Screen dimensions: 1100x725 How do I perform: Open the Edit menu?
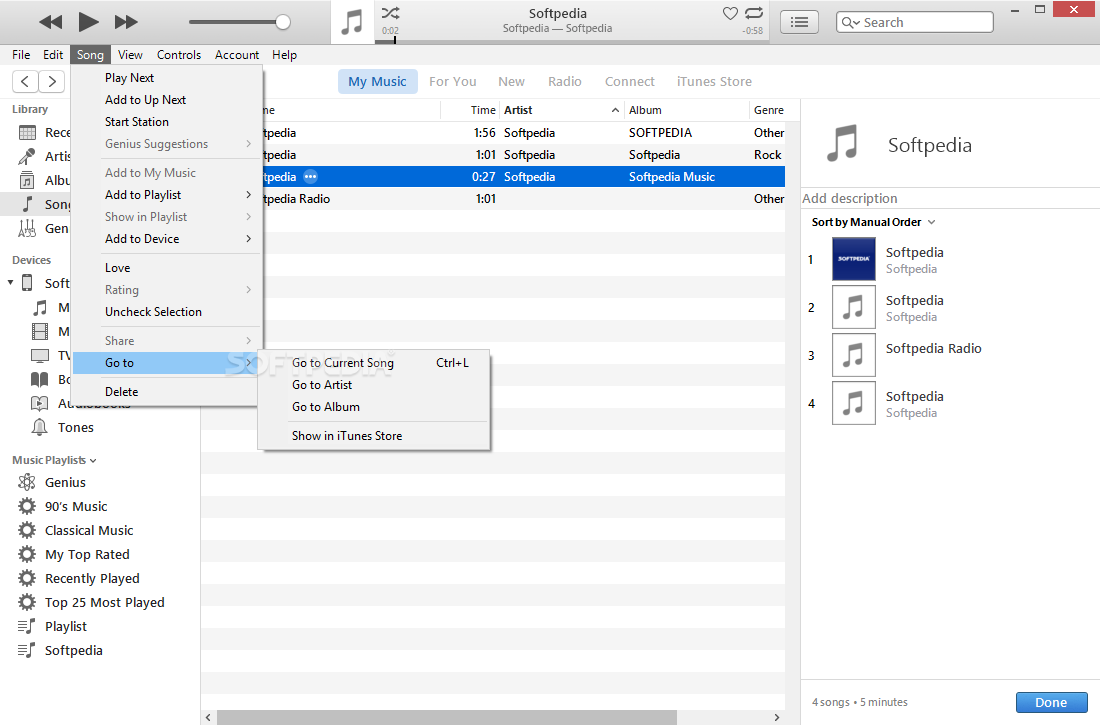click(53, 55)
